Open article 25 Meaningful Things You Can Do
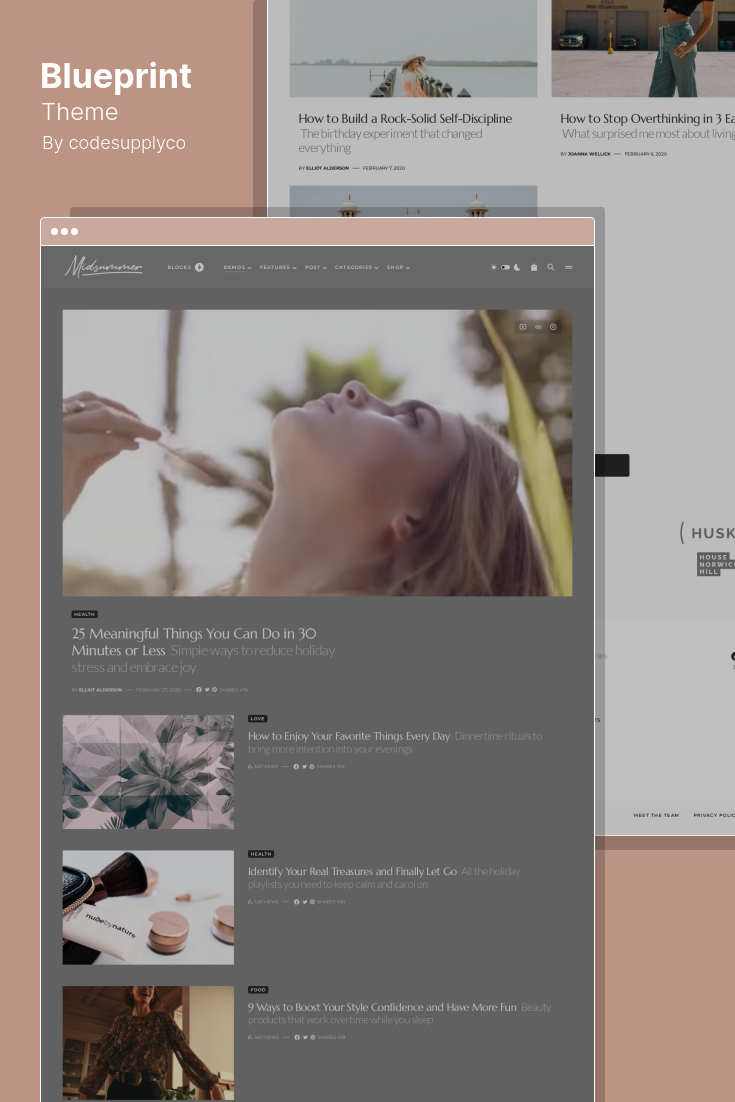 click(194, 642)
